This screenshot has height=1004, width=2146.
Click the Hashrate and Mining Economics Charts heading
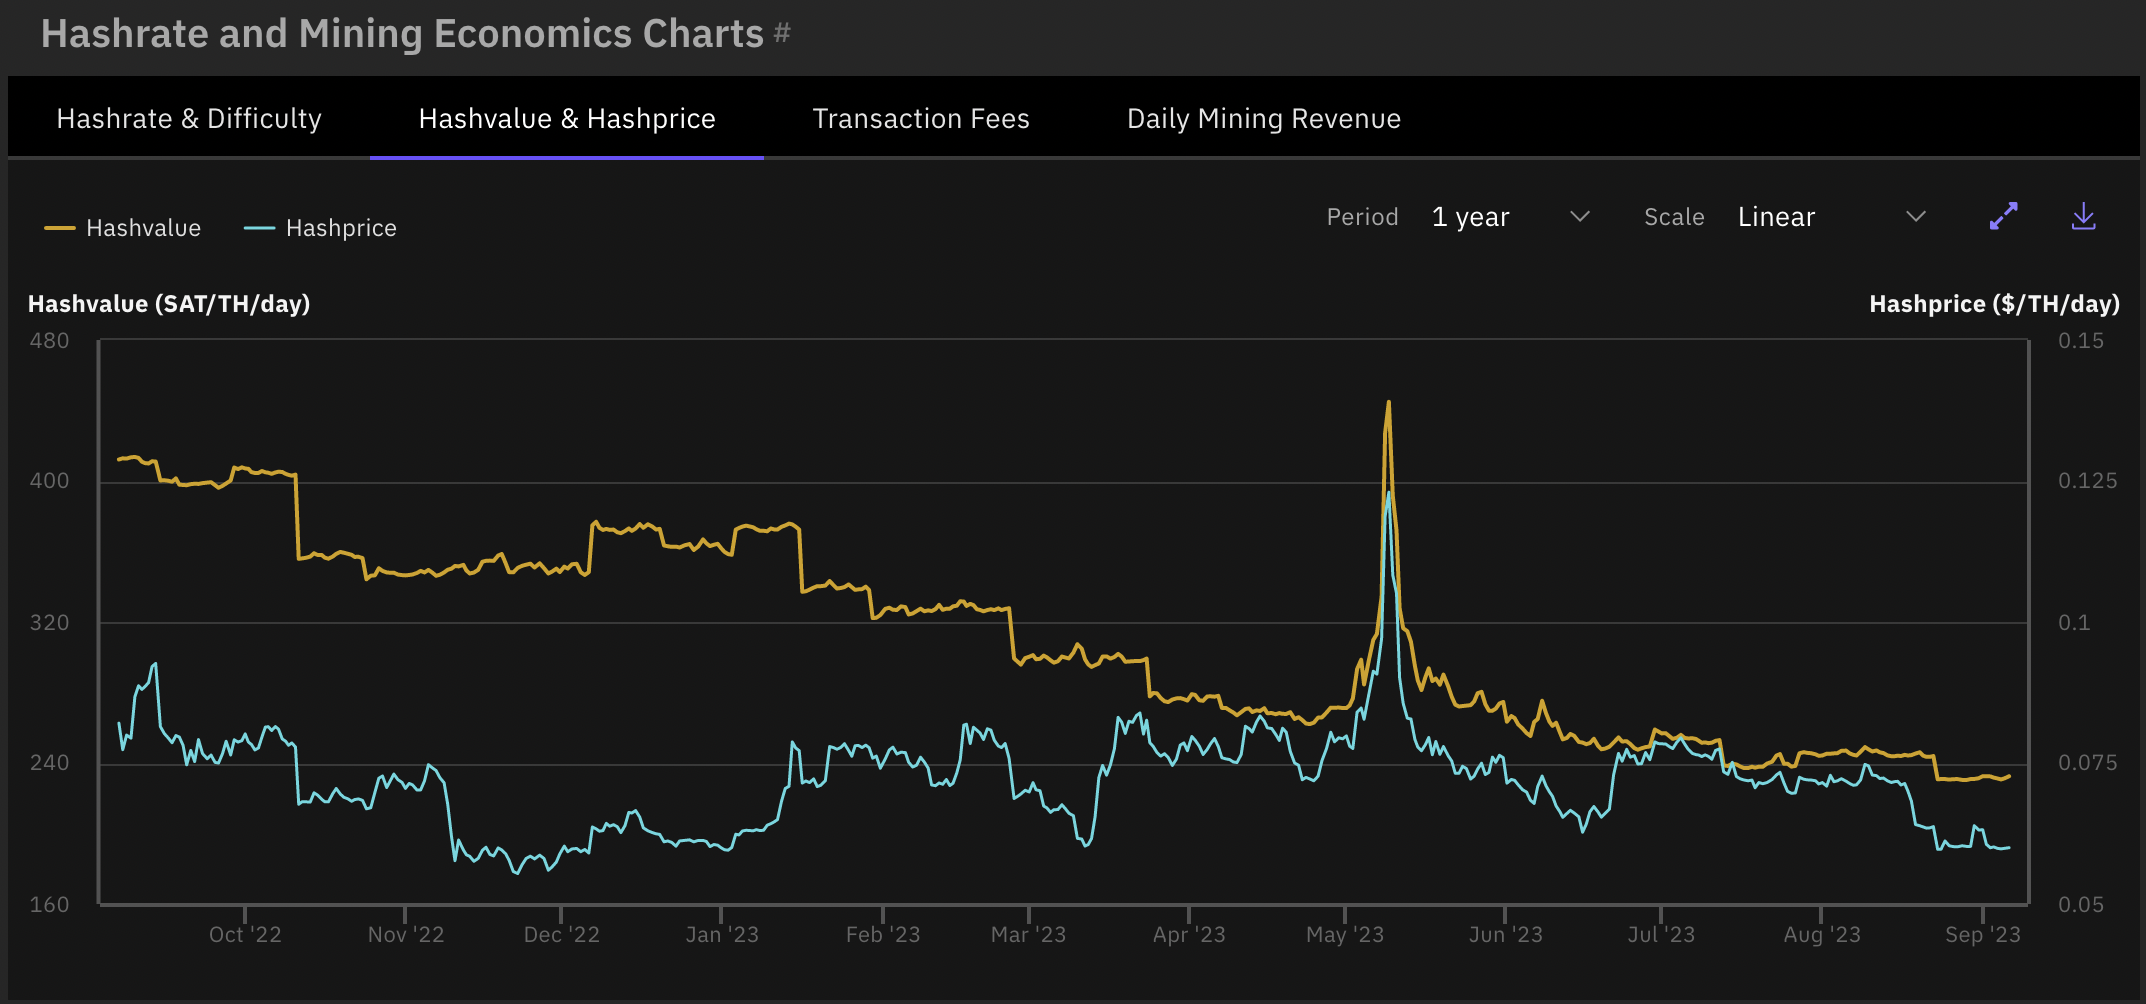pyautogui.click(x=402, y=33)
